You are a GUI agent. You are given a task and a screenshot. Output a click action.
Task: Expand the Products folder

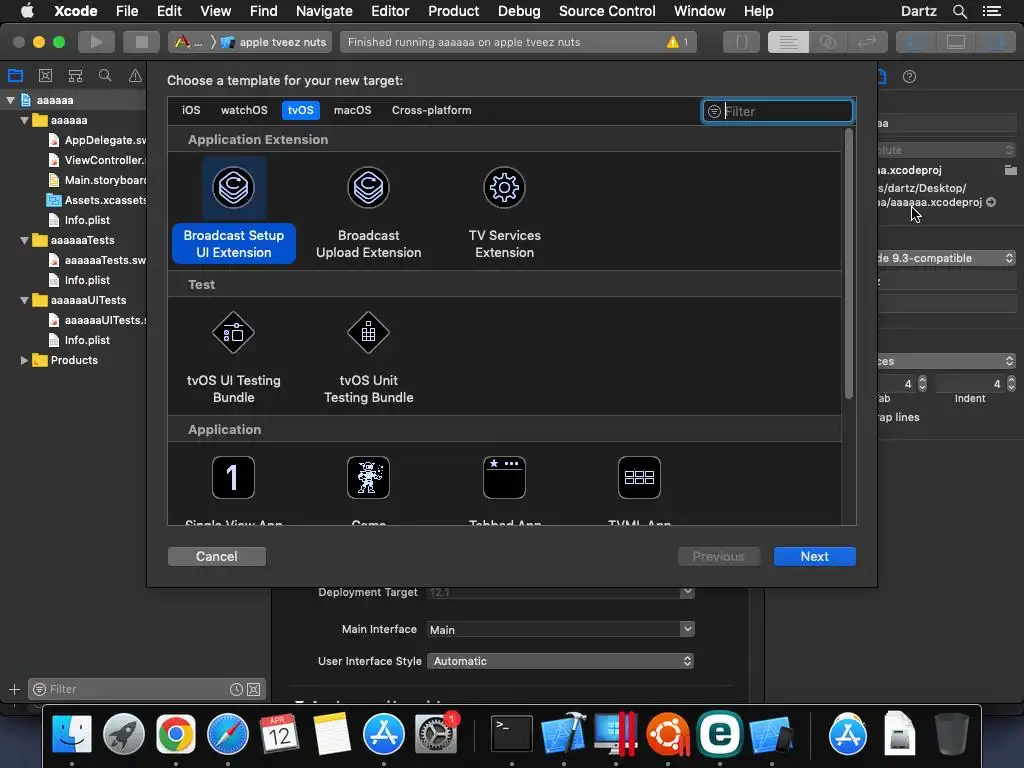coord(24,360)
